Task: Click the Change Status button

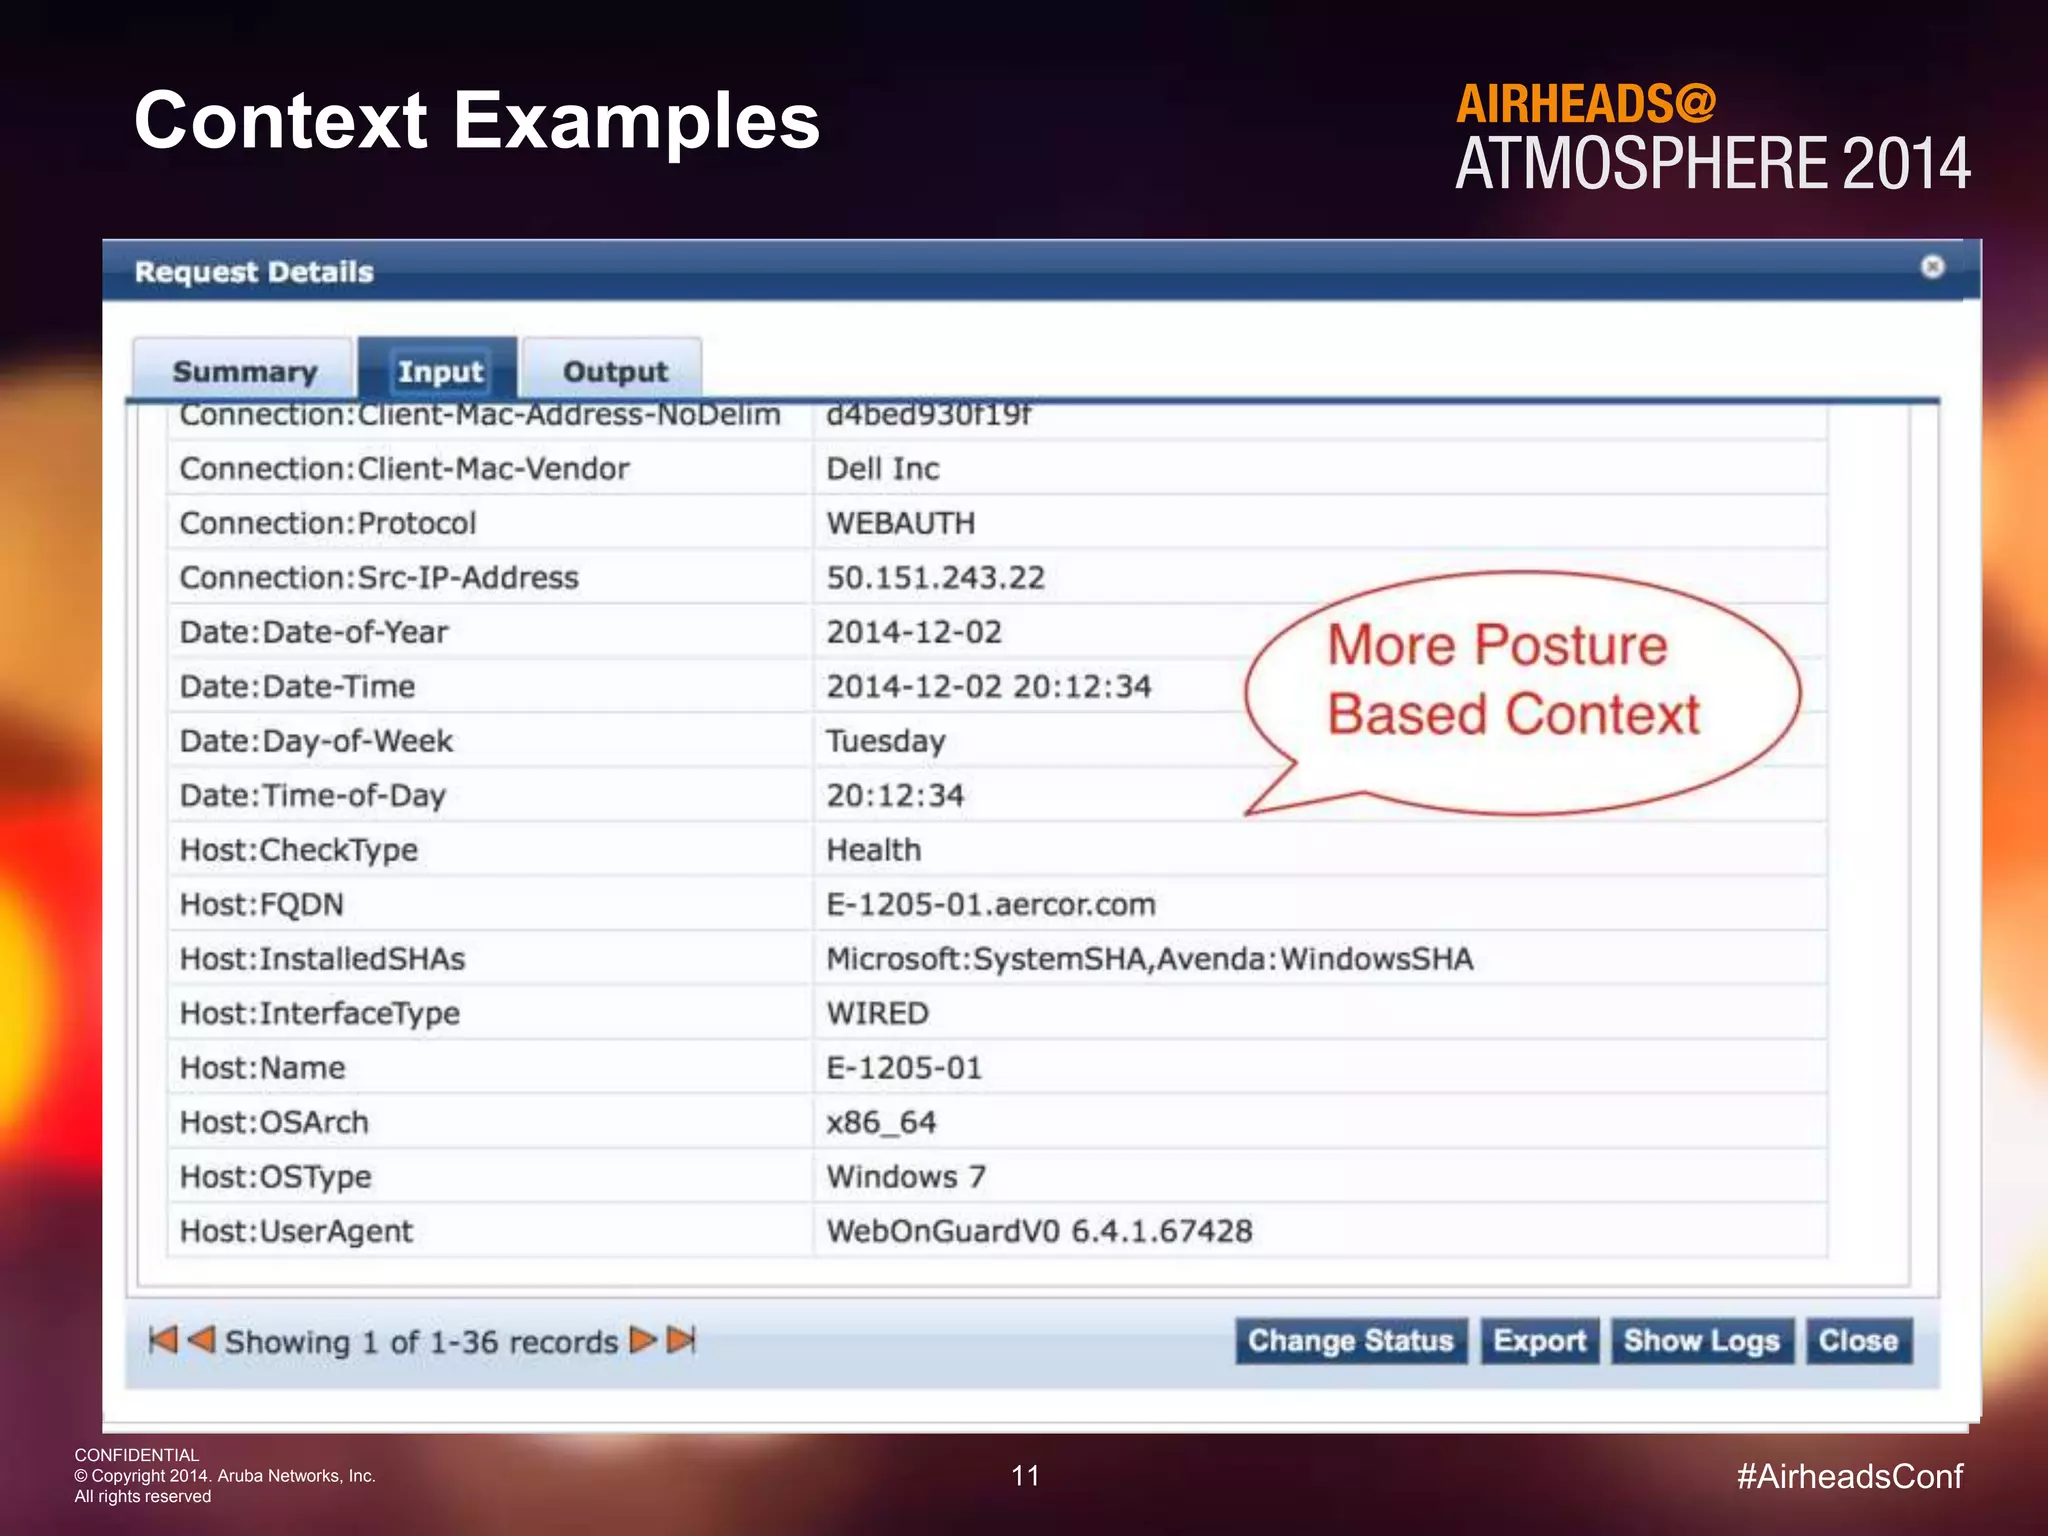Action: pos(1351,1341)
